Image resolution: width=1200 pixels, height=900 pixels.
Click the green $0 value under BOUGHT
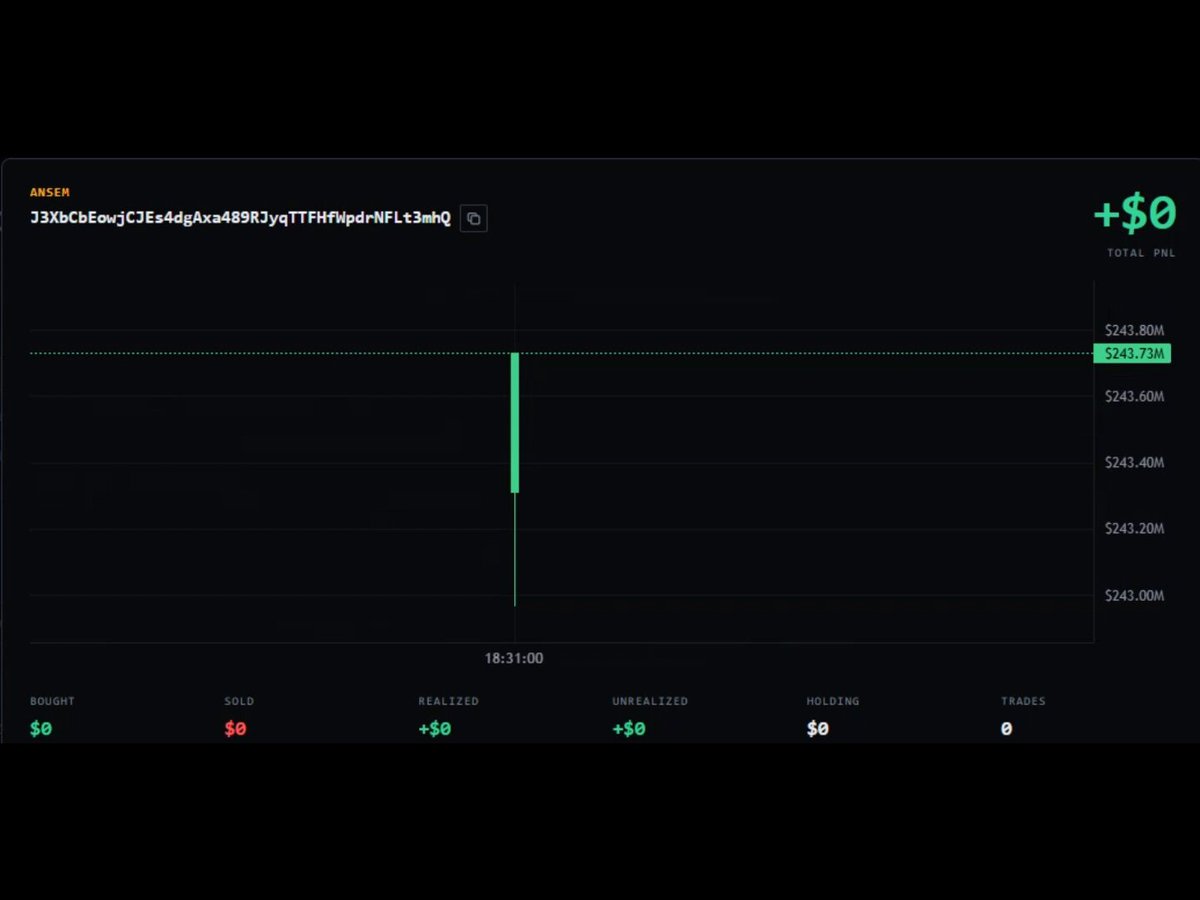pyautogui.click(x=41, y=729)
